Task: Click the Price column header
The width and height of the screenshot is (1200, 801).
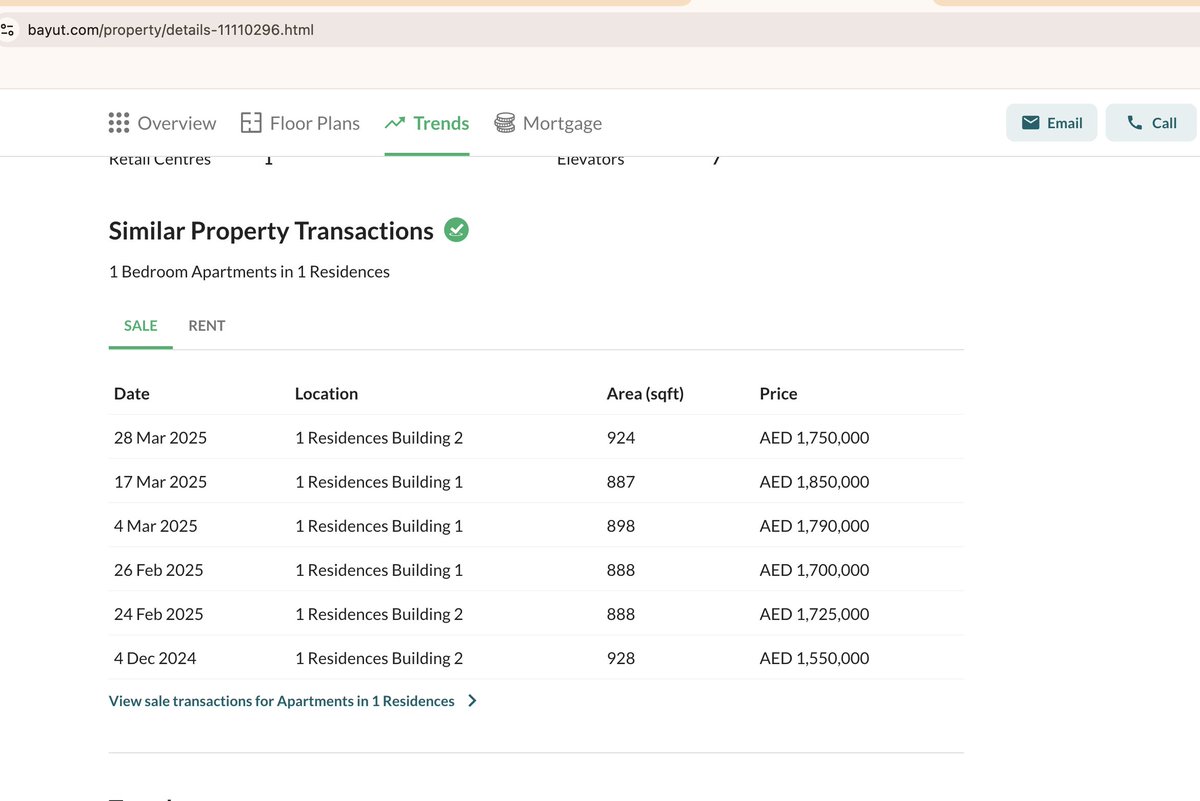Action: (779, 394)
